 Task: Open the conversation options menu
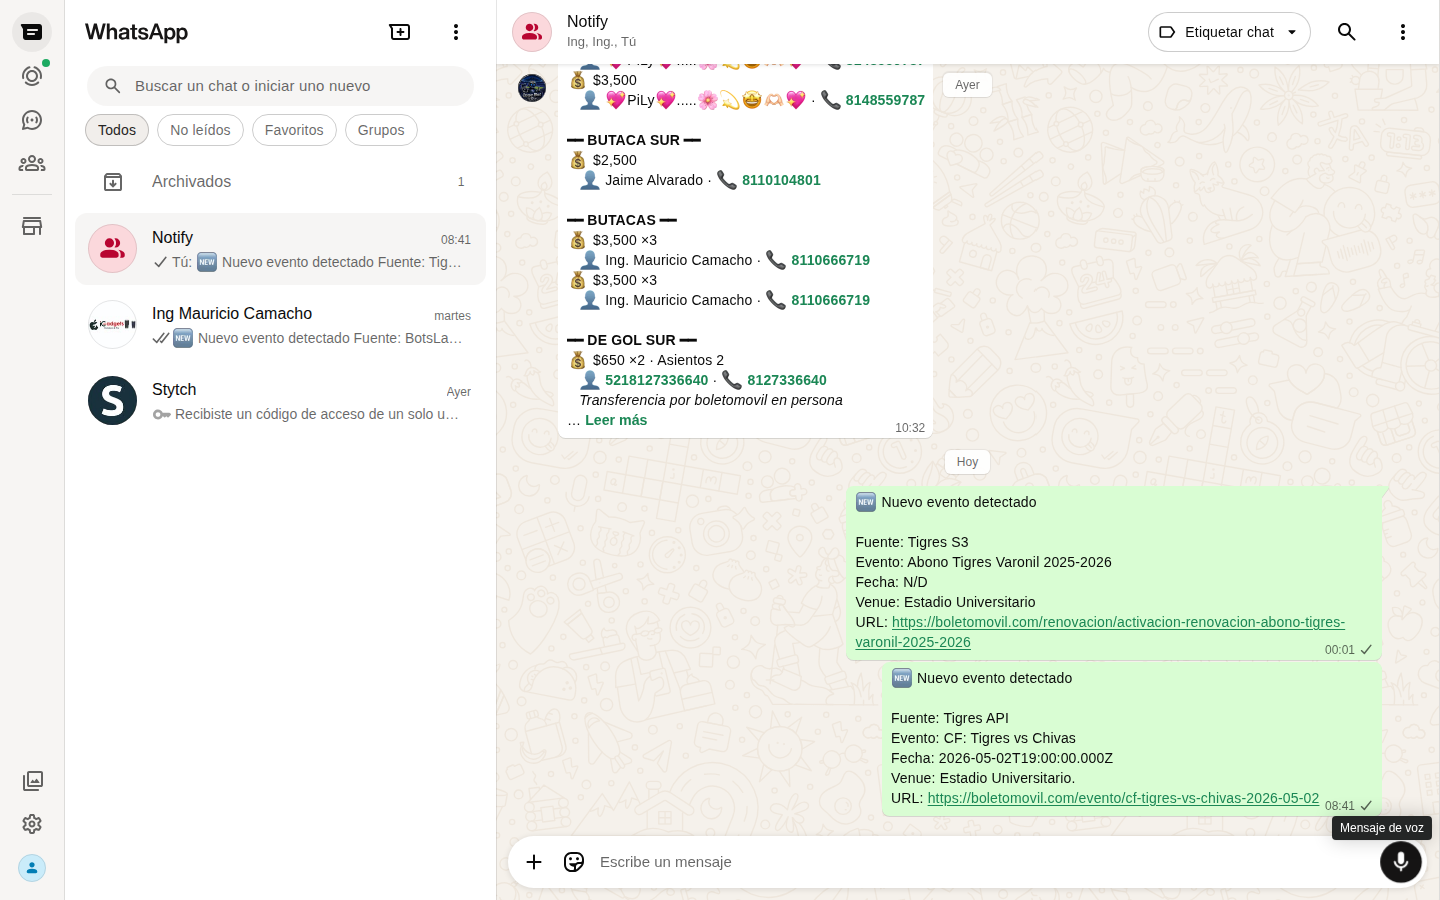point(1403,32)
